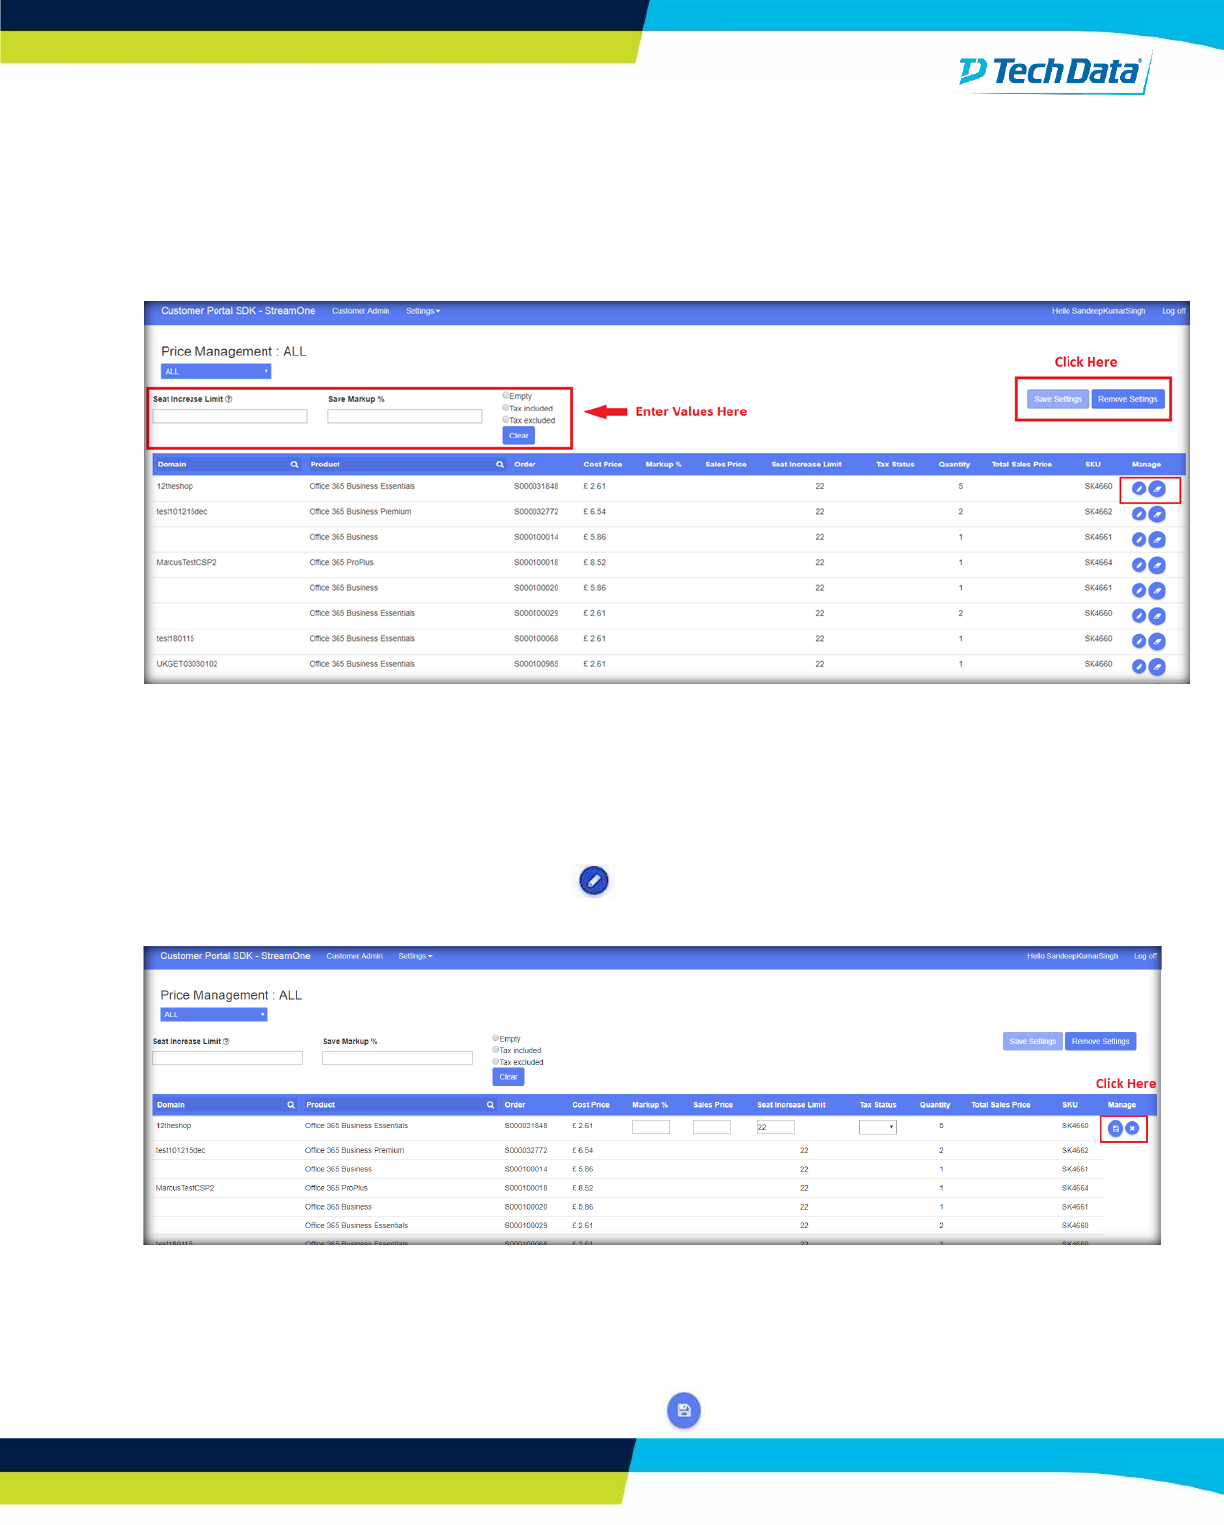Click edit pencil for order S000032772
This screenshot has height=1525, width=1224.
coord(1138,514)
